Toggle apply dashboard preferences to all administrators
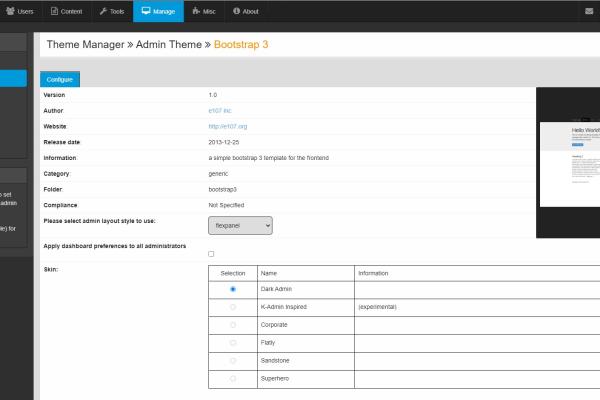The width and height of the screenshot is (600, 400). (x=211, y=254)
